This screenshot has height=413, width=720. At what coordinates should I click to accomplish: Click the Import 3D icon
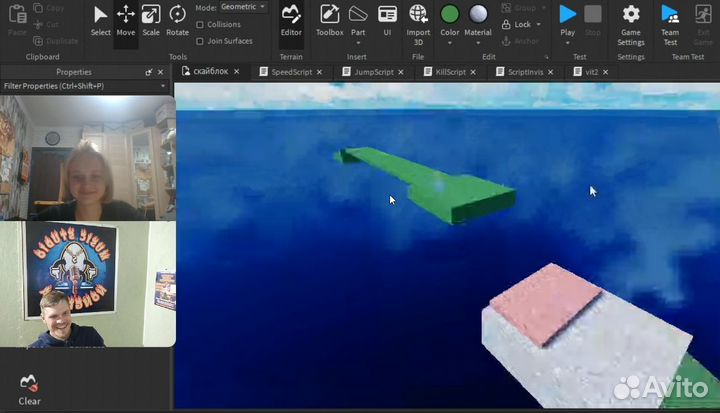point(418,19)
